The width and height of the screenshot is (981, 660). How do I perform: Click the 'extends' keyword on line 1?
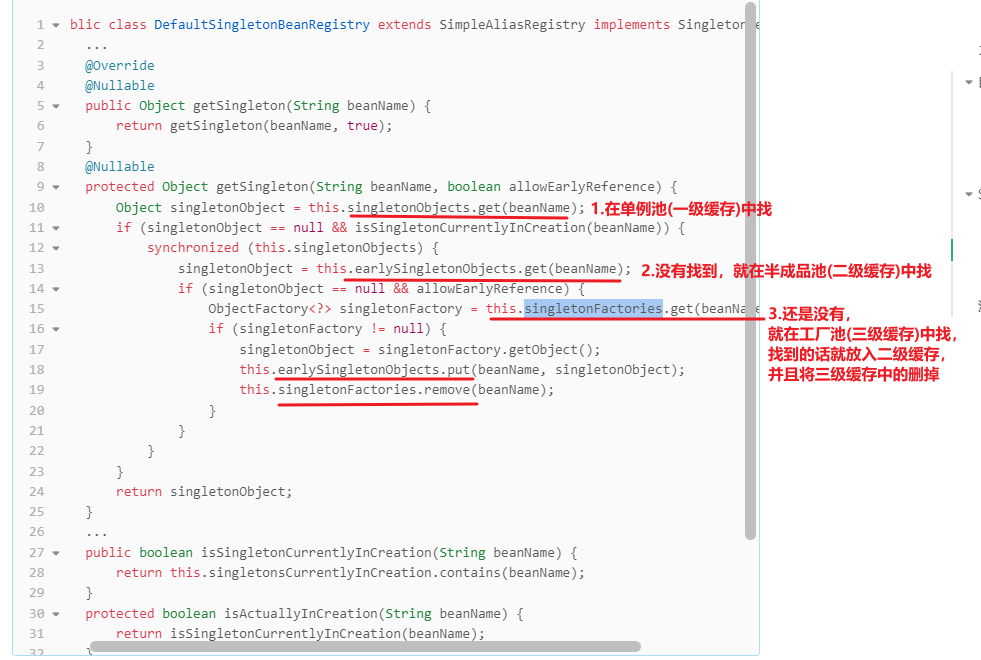click(404, 24)
